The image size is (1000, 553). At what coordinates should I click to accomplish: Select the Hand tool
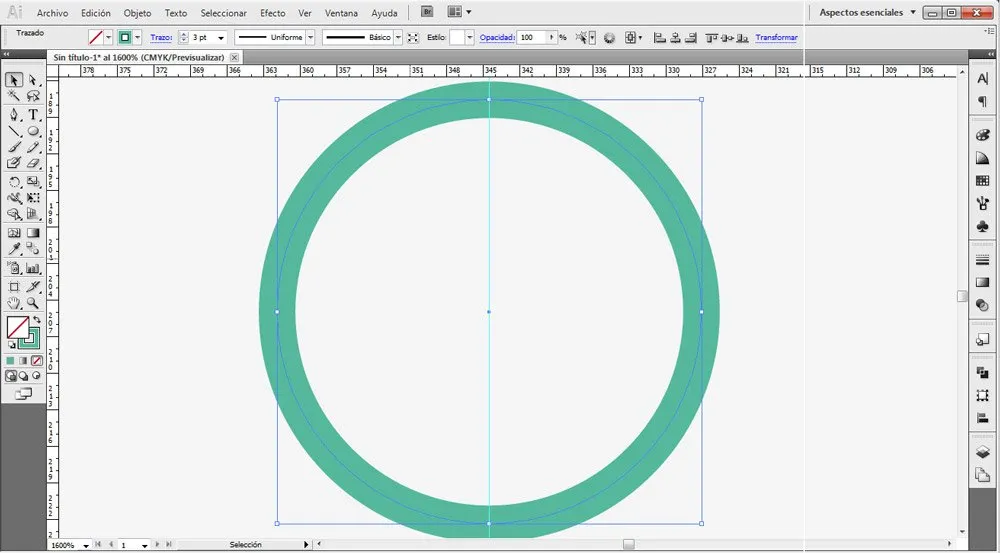(14, 303)
